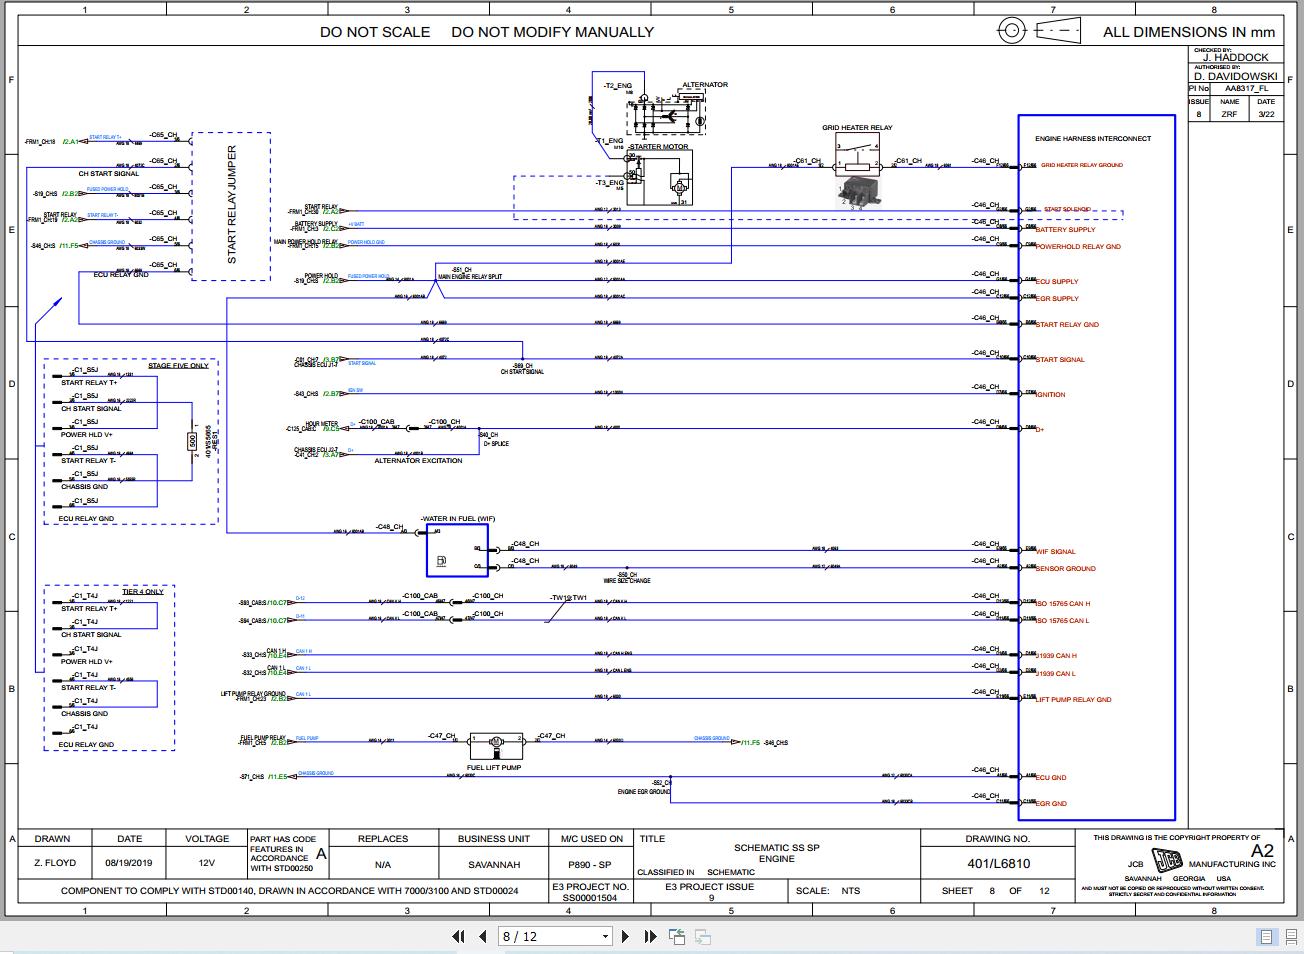Click the Starter Motor symbol
The image size is (1304, 954).
(x=660, y=178)
